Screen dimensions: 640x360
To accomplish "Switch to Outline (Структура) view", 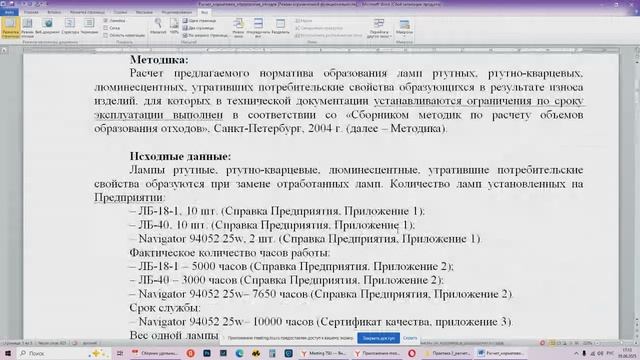I will point(70,27).
